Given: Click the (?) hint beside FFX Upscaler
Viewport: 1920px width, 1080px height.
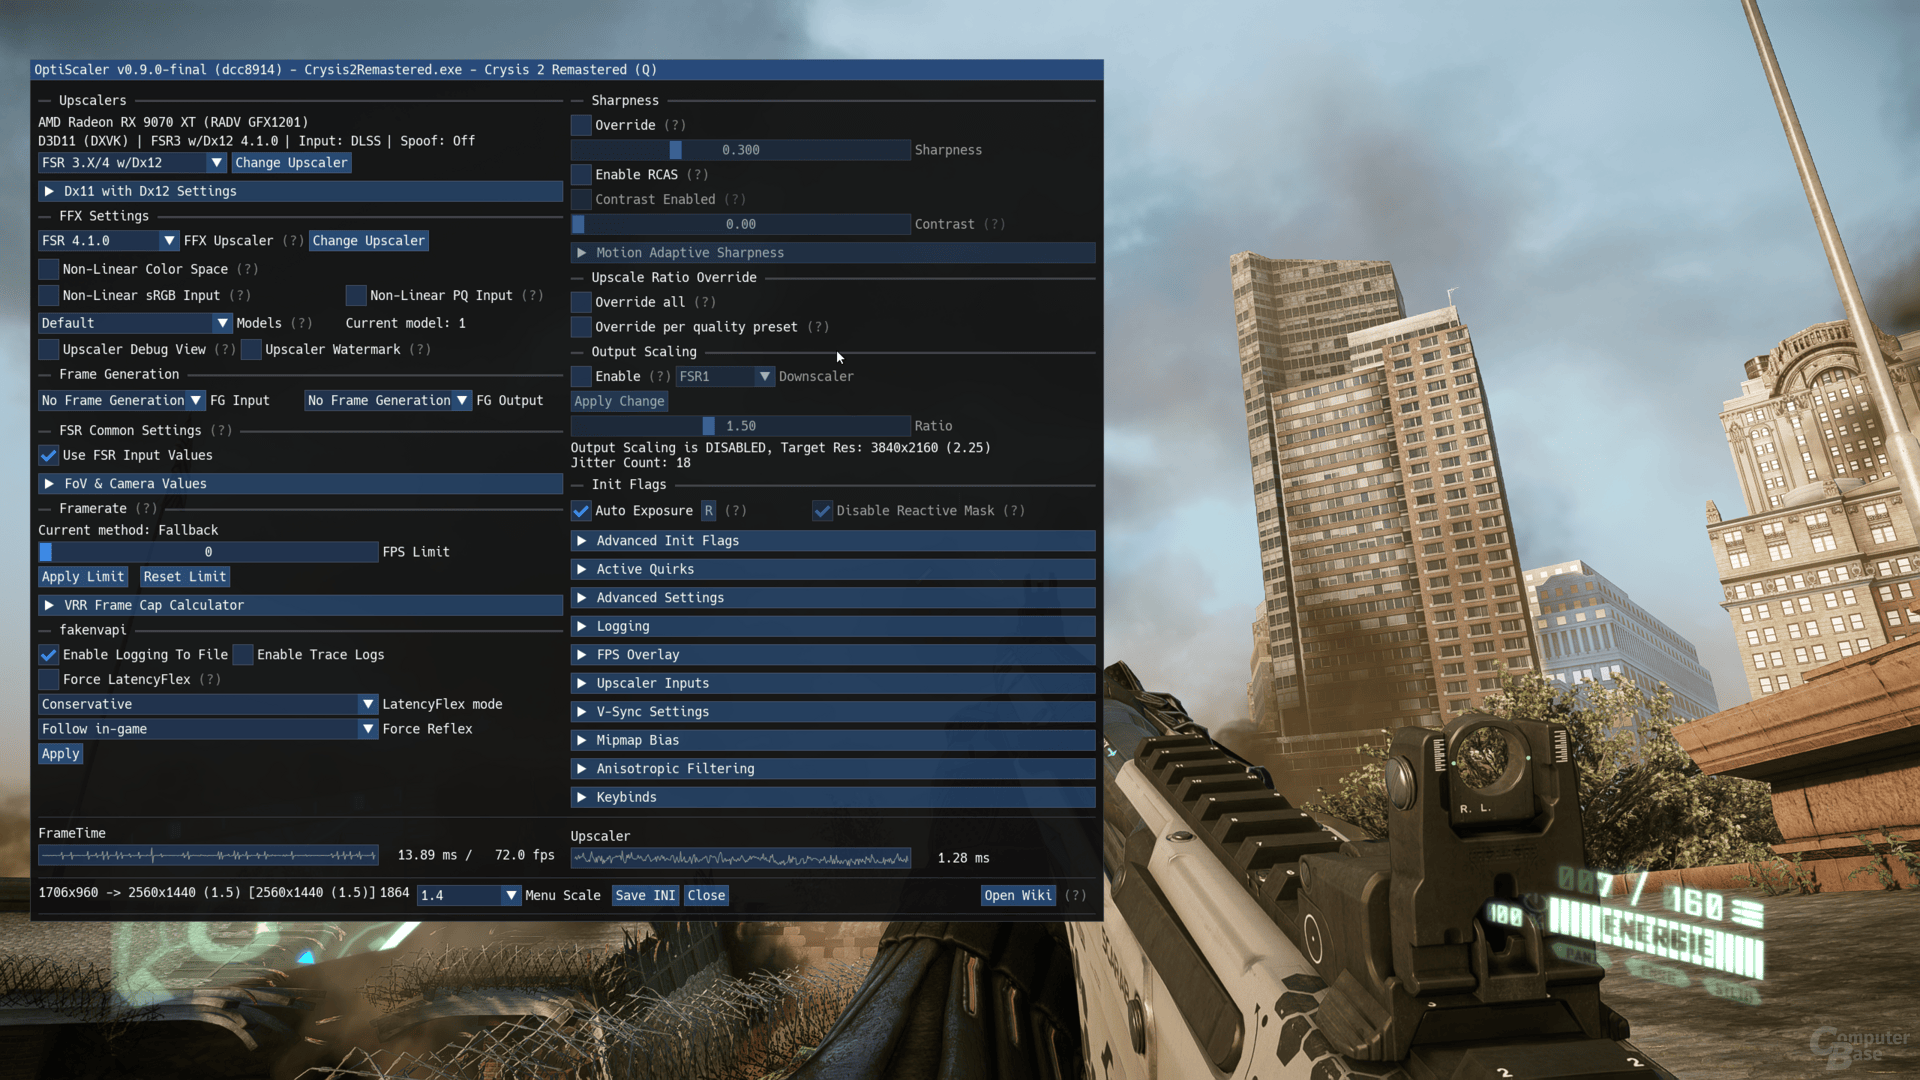Looking at the screenshot, I should pyautogui.click(x=293, y=241).
